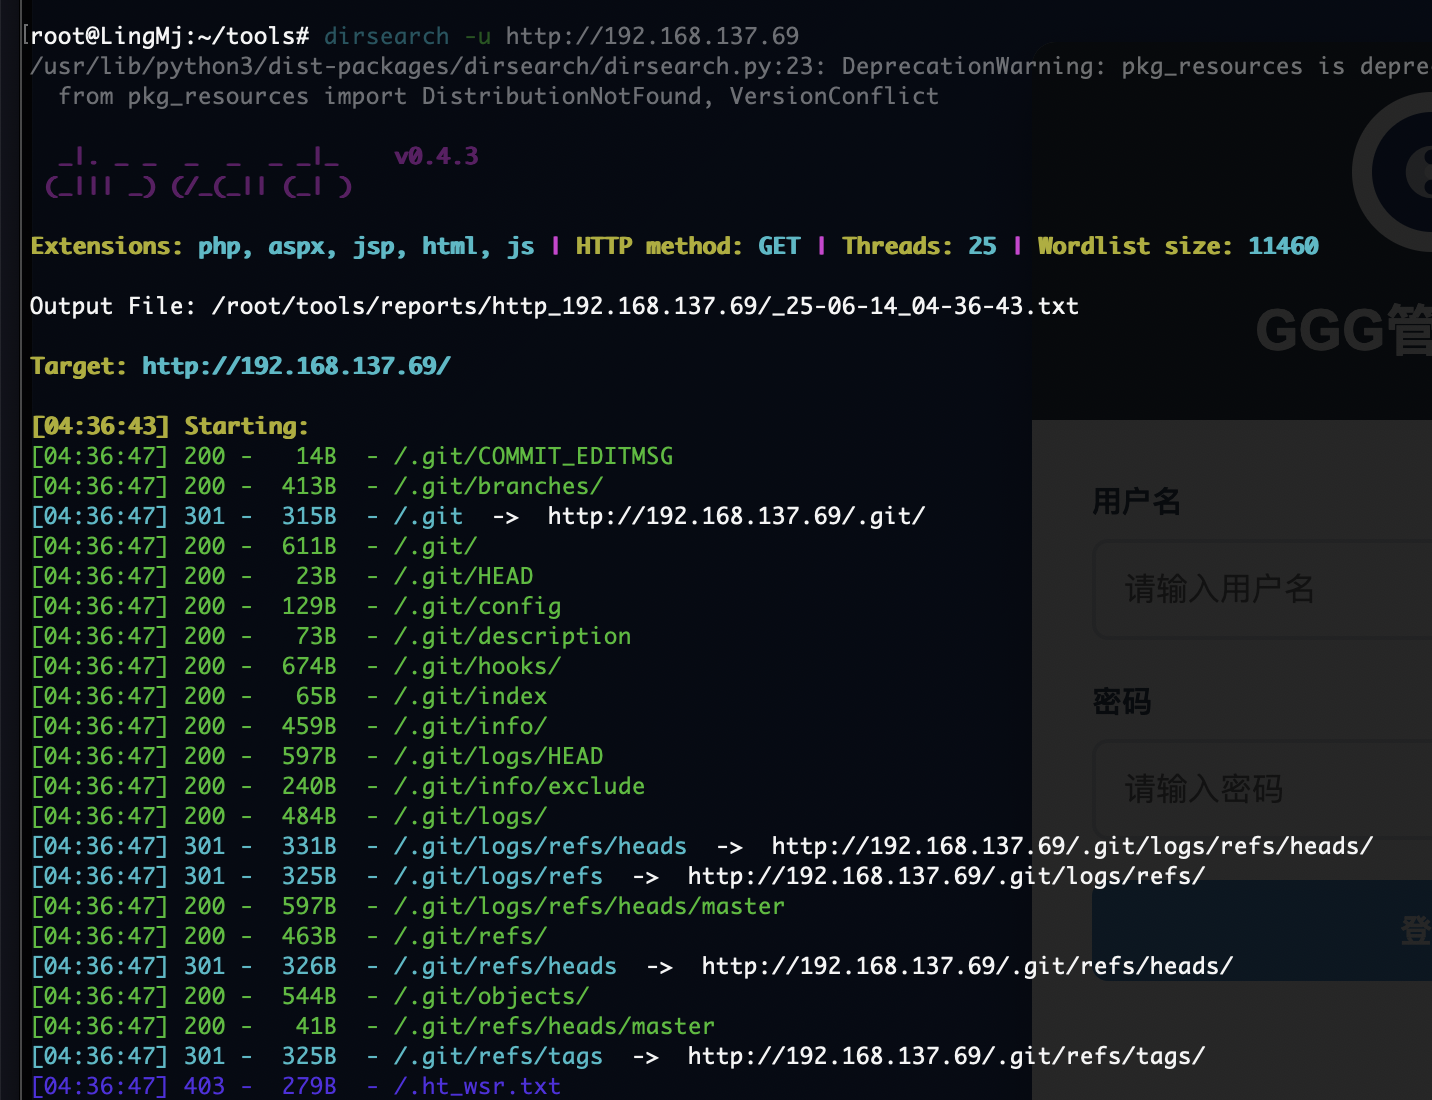Click the redirect URL http://192.168.137.69/.git/refs/tags/
Viewport: 1432px width, 1100px height.
coord(946,1056)
